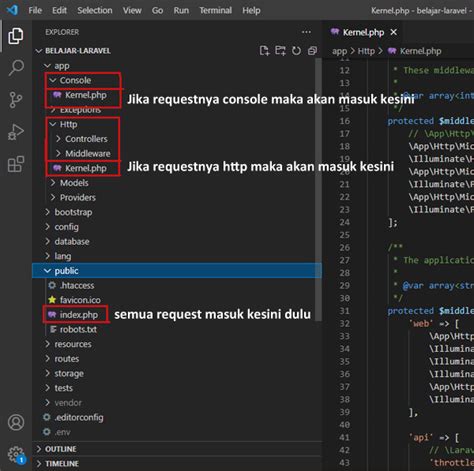Open the .htaccess file
The height and width of the screenshot is (471, 474).
tap(177, 286)
